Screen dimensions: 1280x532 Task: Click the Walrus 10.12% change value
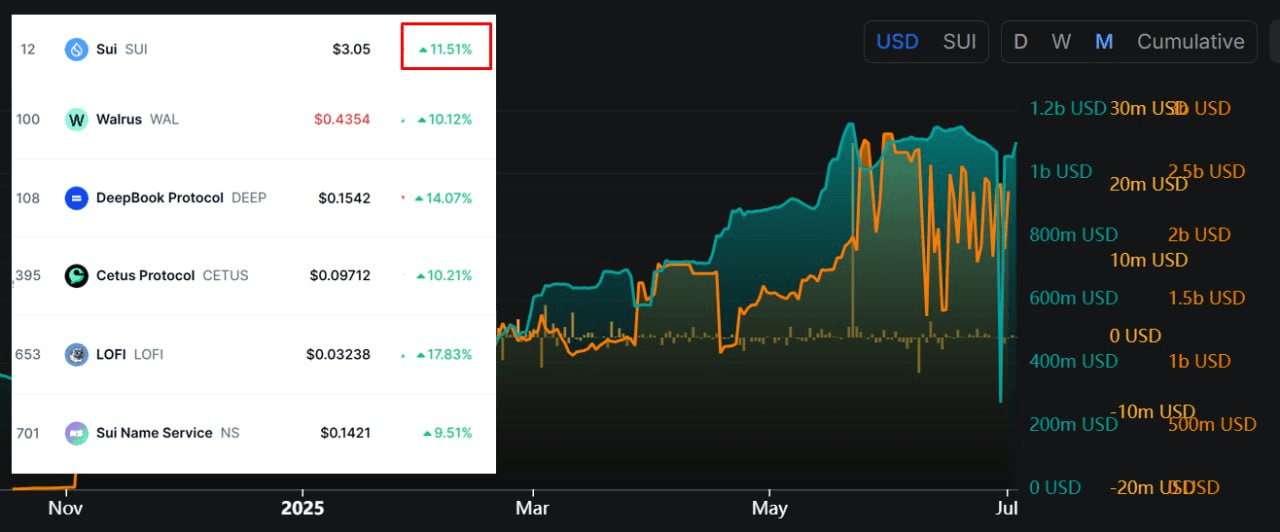coord(445,120)
